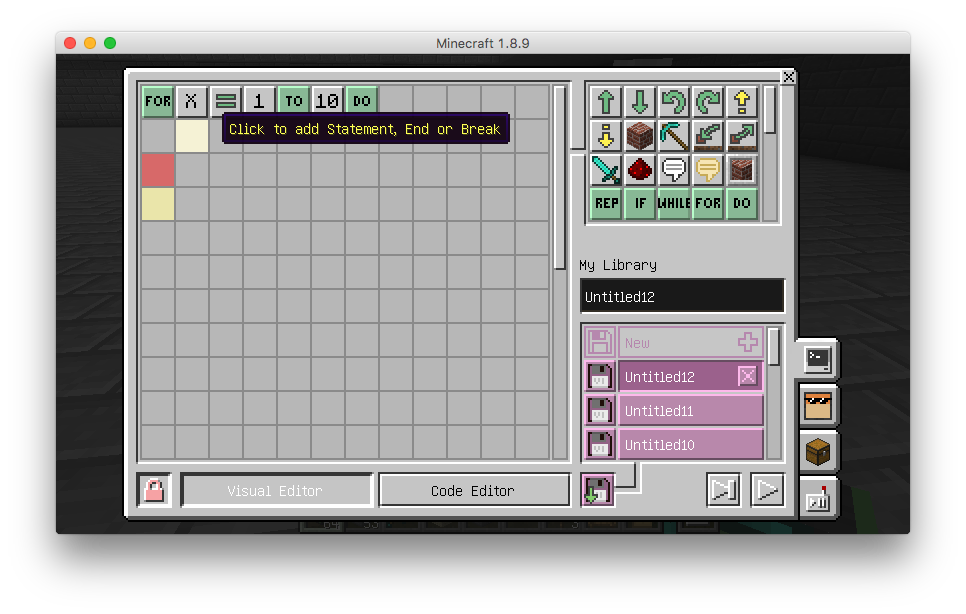Screen dimensions: 966x614
Task: Click the equals operator cell in the FOR loop
Action: 225,101
